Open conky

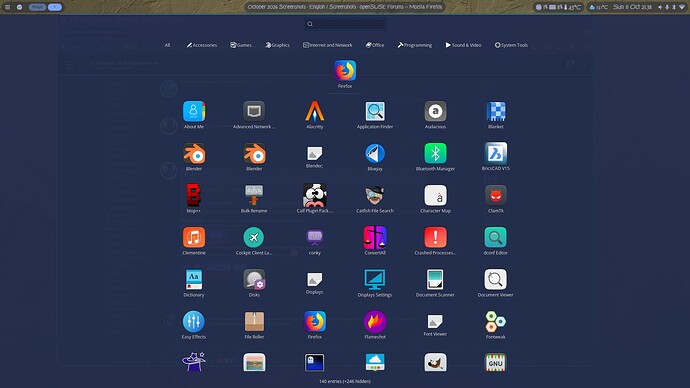(315, 241)
